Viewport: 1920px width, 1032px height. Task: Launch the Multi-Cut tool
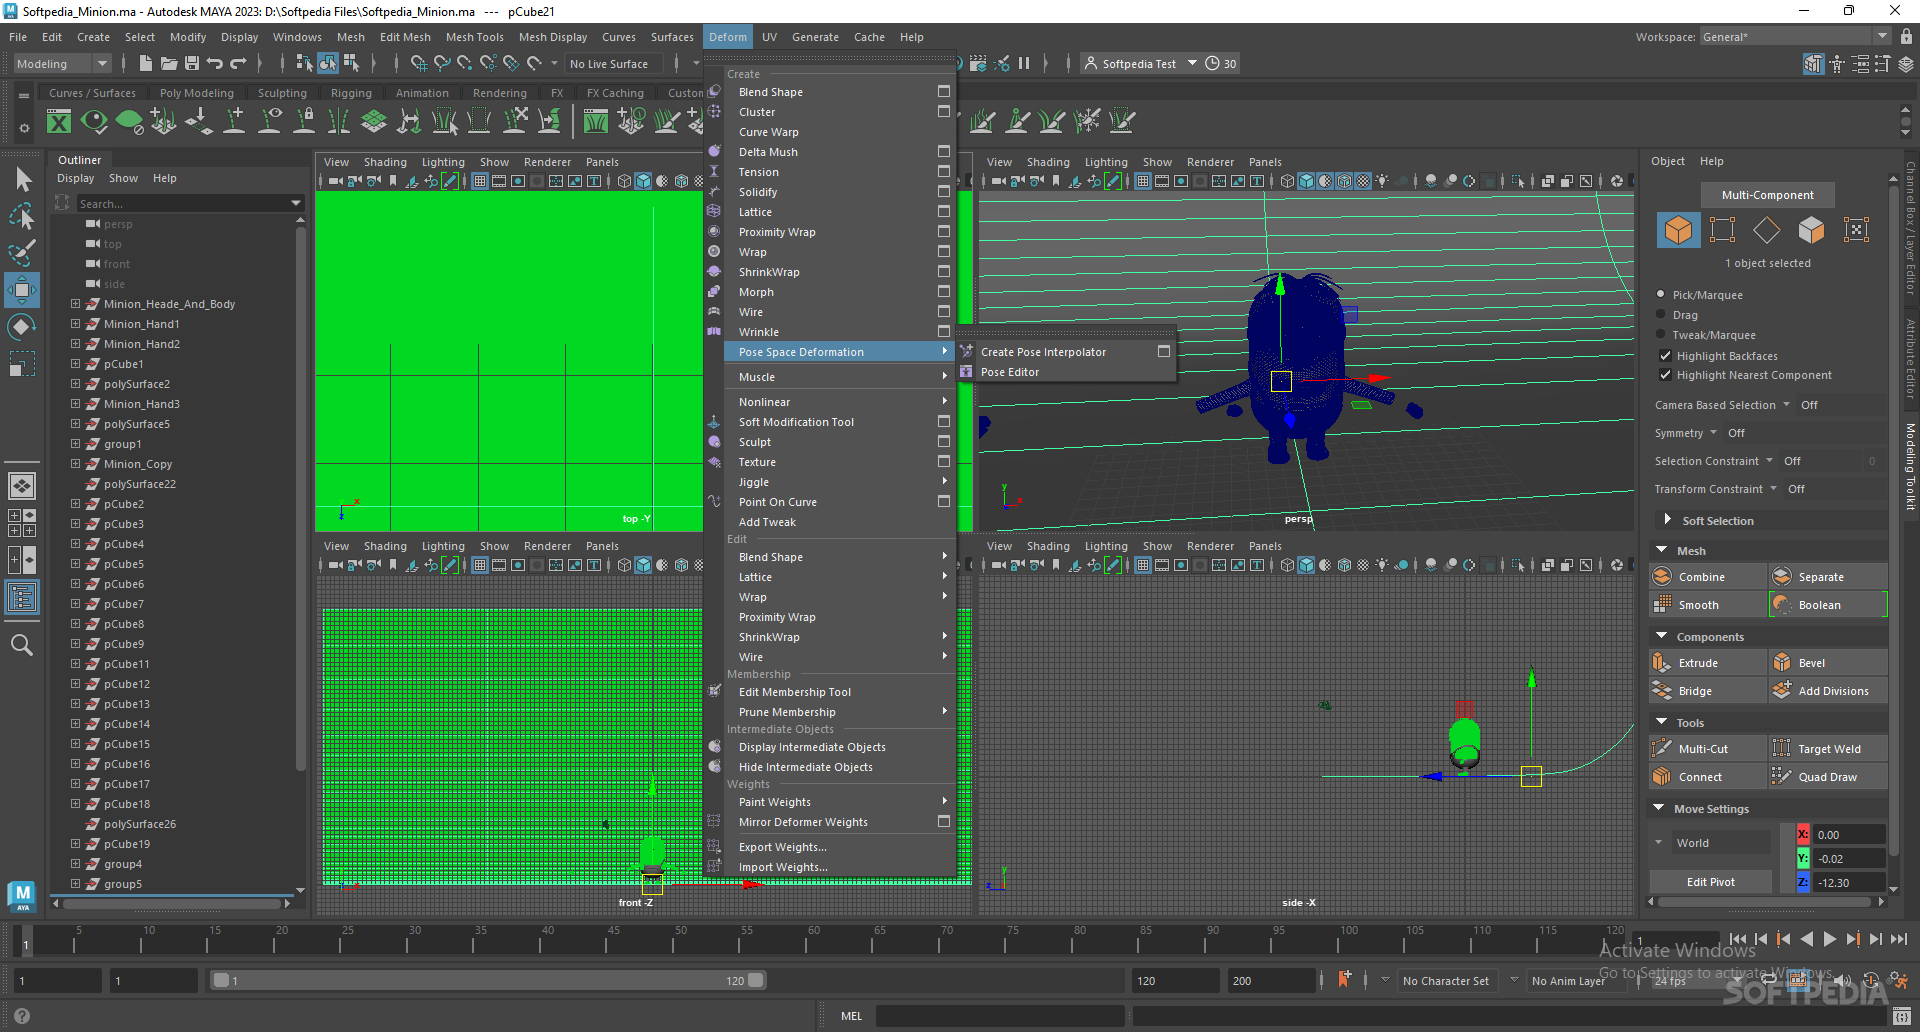pyautogui.click(x=1708, y=749)
